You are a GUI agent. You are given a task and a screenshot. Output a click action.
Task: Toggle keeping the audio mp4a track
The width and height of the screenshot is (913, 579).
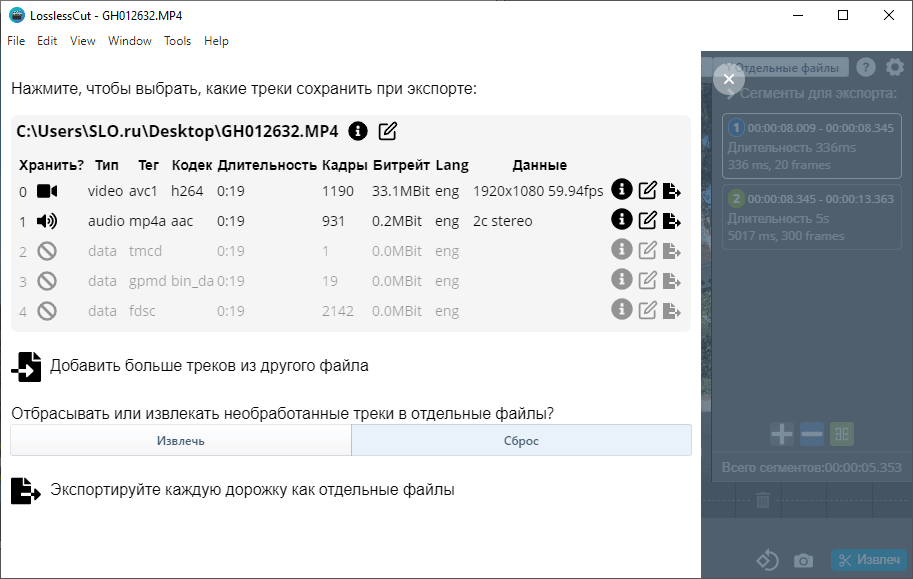(x=47, y=221)
